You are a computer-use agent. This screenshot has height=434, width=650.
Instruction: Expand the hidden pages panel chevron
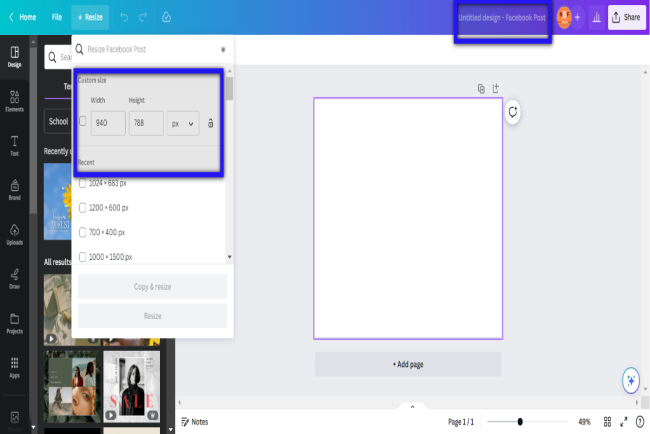point(412,407)
